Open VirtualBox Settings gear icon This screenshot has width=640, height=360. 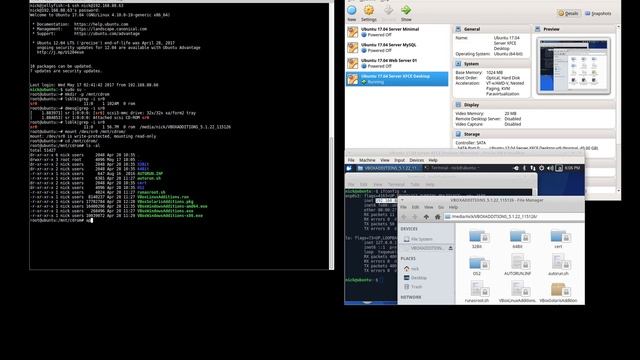(x=369, y=10)
